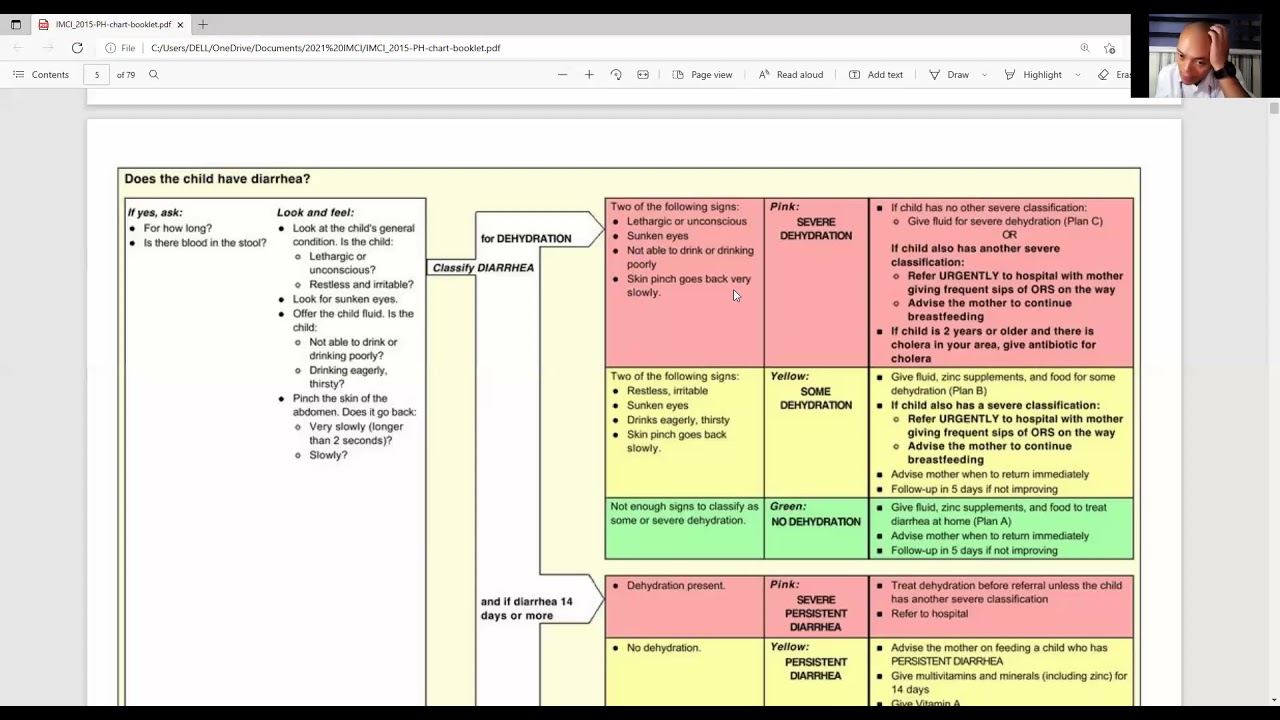
Task: Open the browser zoom magnifier icon
Action: pyautogui.click(x=1085, y=48)
